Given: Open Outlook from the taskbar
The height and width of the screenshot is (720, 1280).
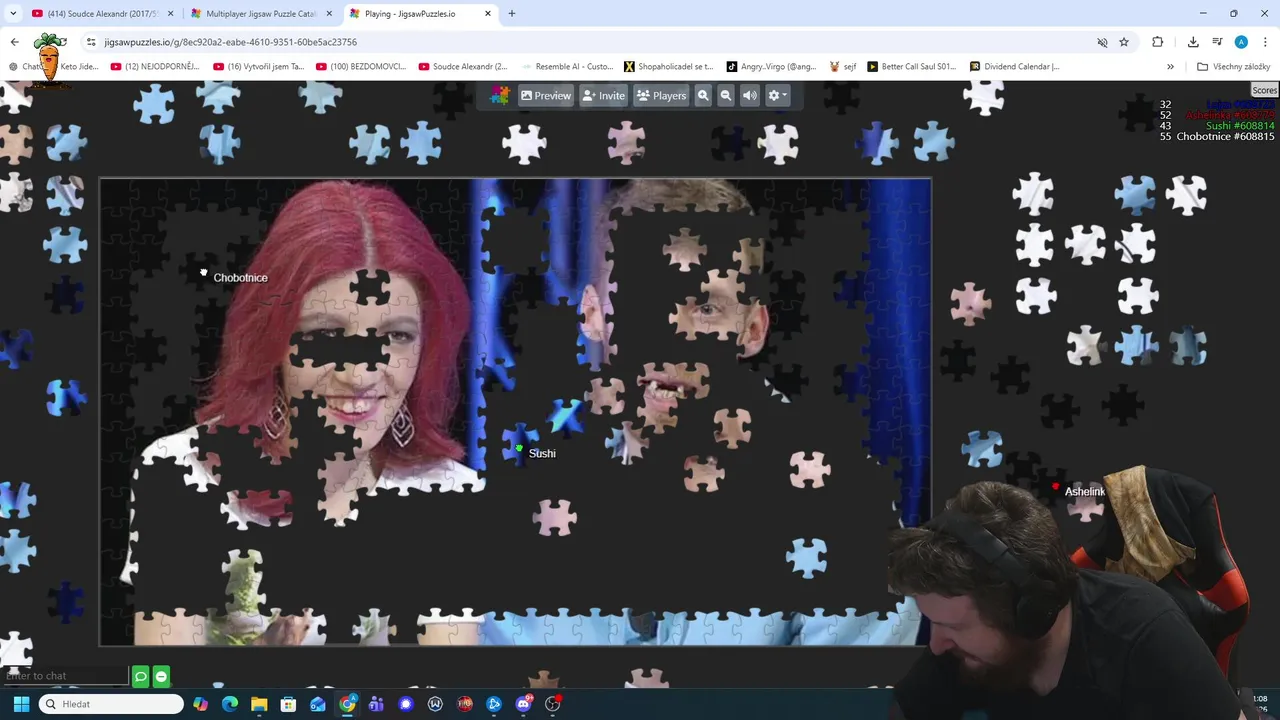Looking at the screenshot, I should tap(318, 704).
